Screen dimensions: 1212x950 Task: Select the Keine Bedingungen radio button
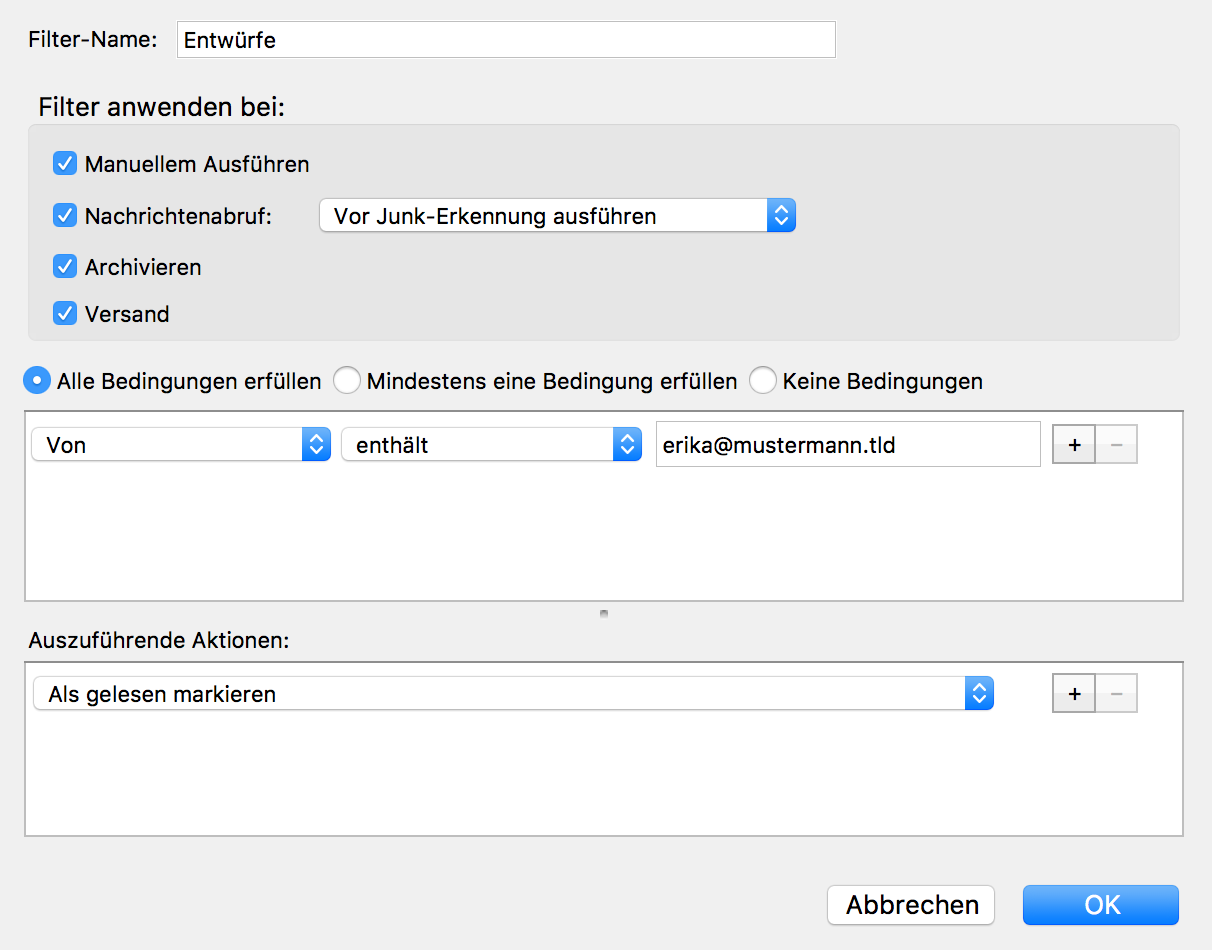(x=763, y=381)
